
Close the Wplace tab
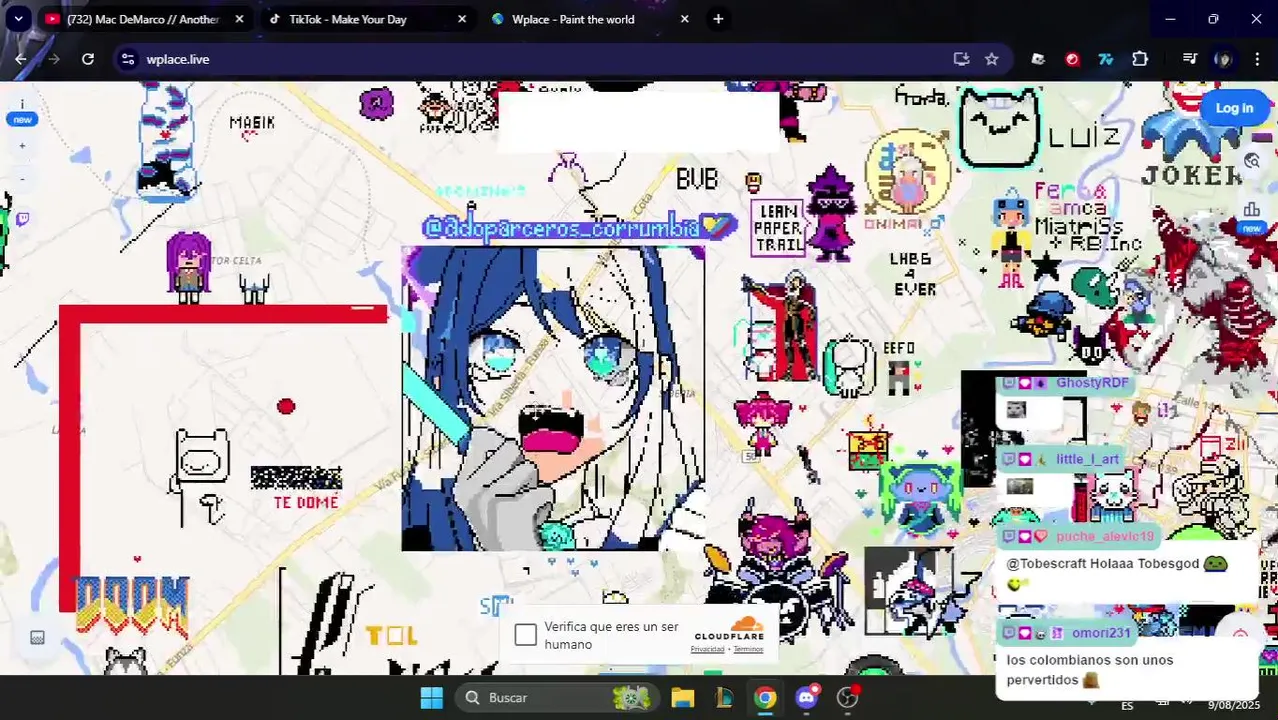pyautogui.click(x=684, y=19)
